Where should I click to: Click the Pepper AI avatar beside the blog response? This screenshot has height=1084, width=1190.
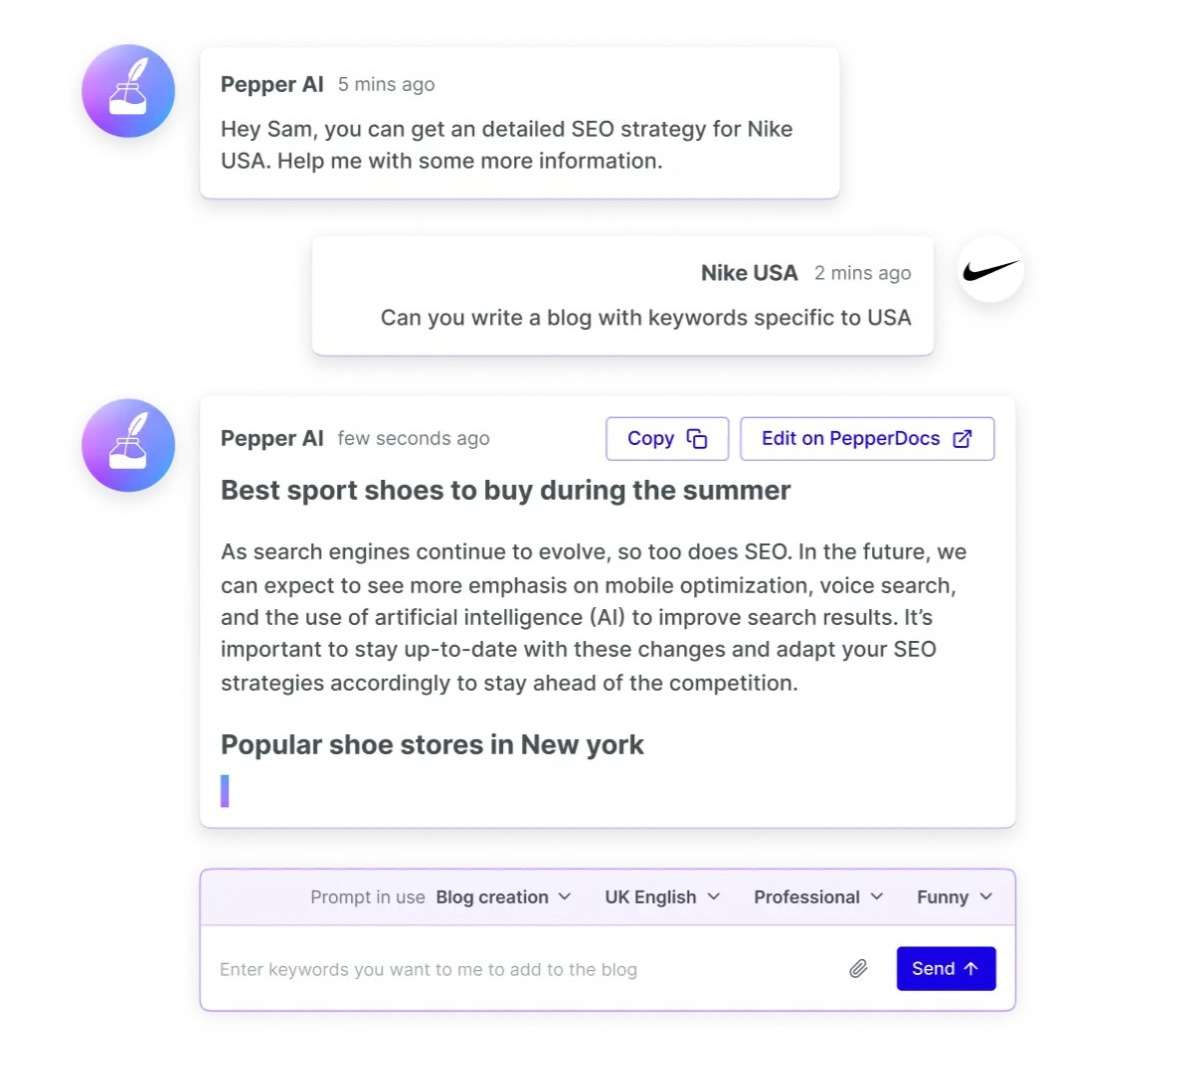click(x=128, y=446)
